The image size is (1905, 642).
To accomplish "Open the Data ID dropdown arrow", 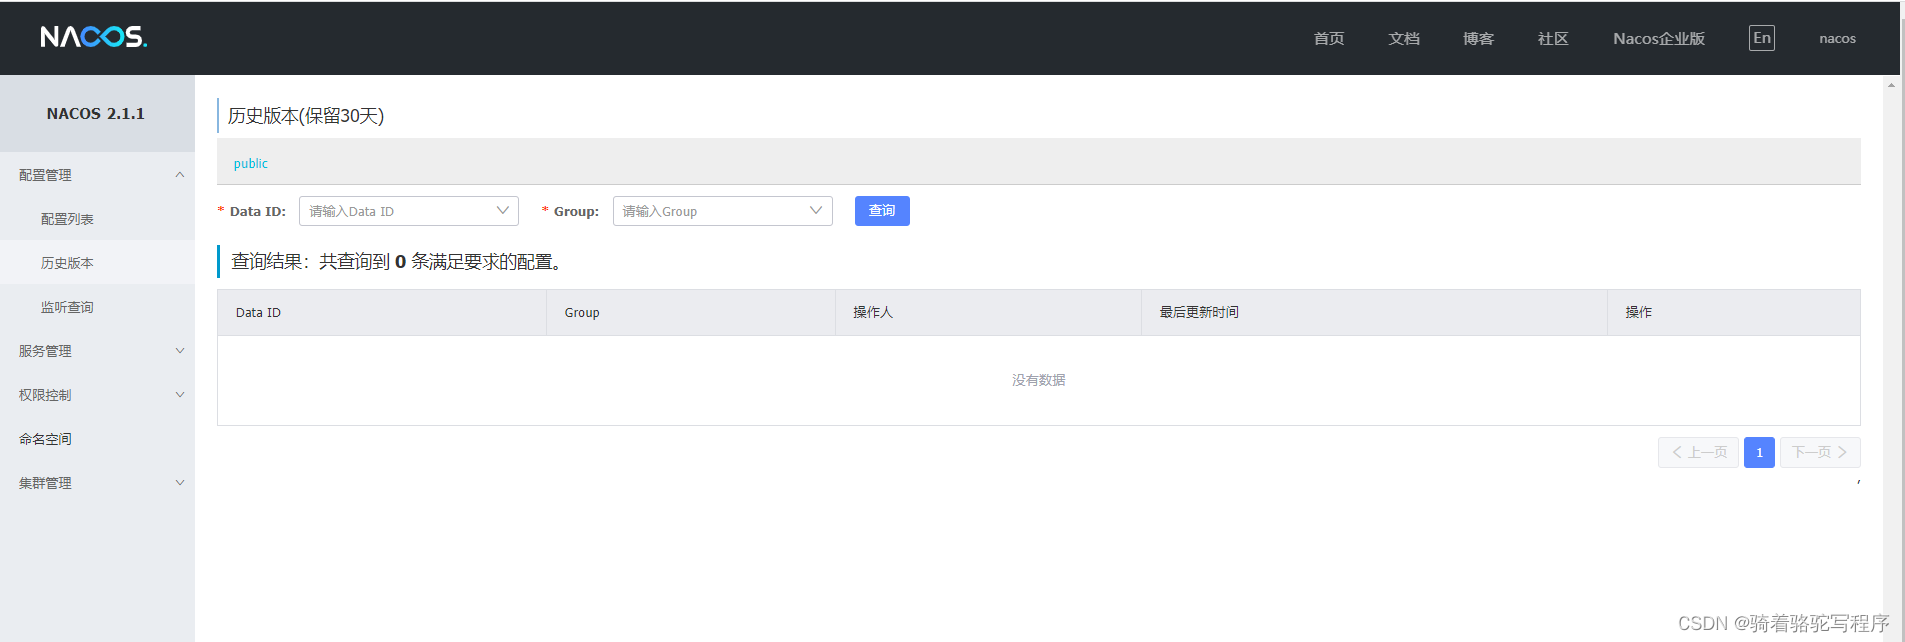I will click(502, 211).
